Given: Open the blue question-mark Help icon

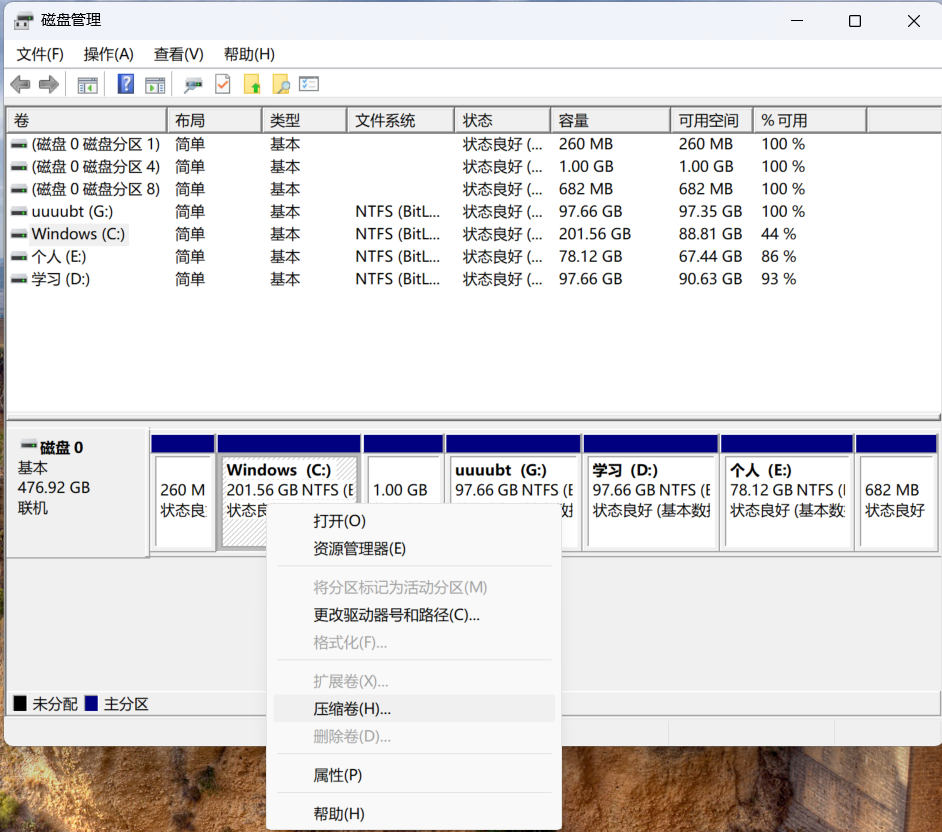Looking at the screenshot, I should 126,84.
